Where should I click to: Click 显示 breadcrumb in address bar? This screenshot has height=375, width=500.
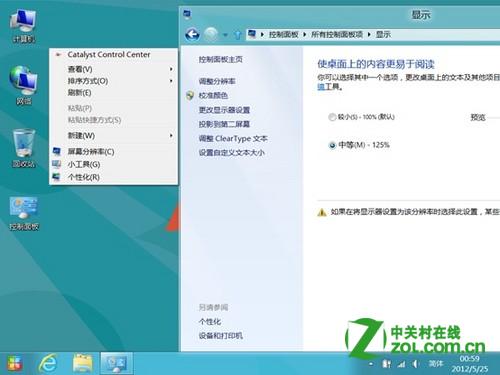pyautogui.click(x=383, y=35)
